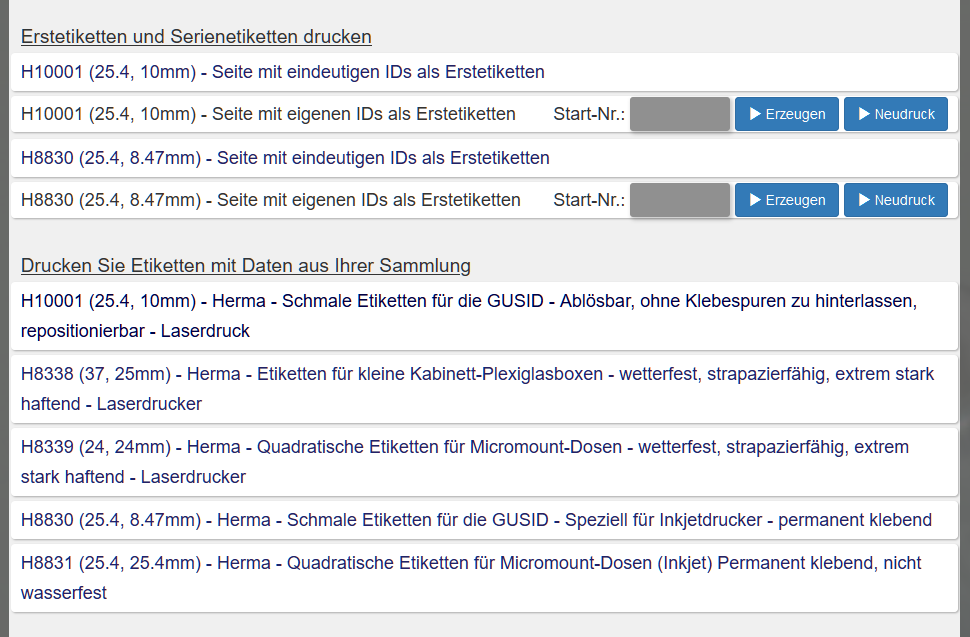Click the Neudruck button for H10001 labels
The width and height of the screenshot is (970, 637).
point(895,113)
